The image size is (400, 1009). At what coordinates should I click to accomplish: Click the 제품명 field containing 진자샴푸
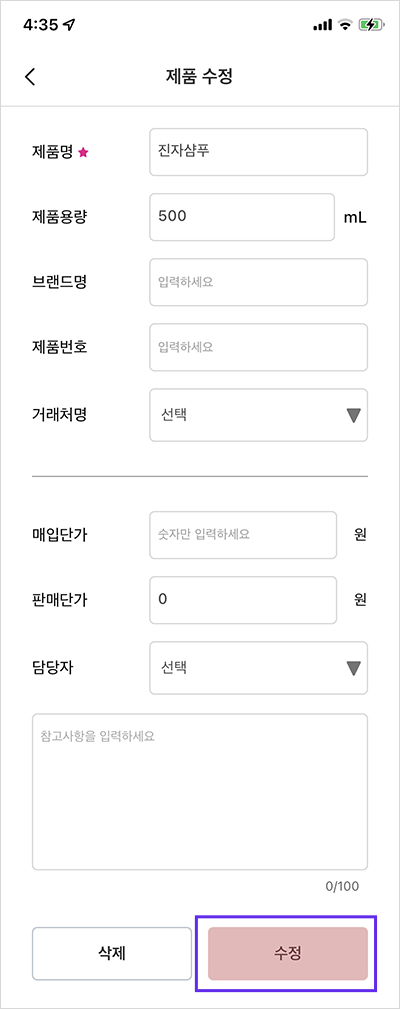point(259,152)
